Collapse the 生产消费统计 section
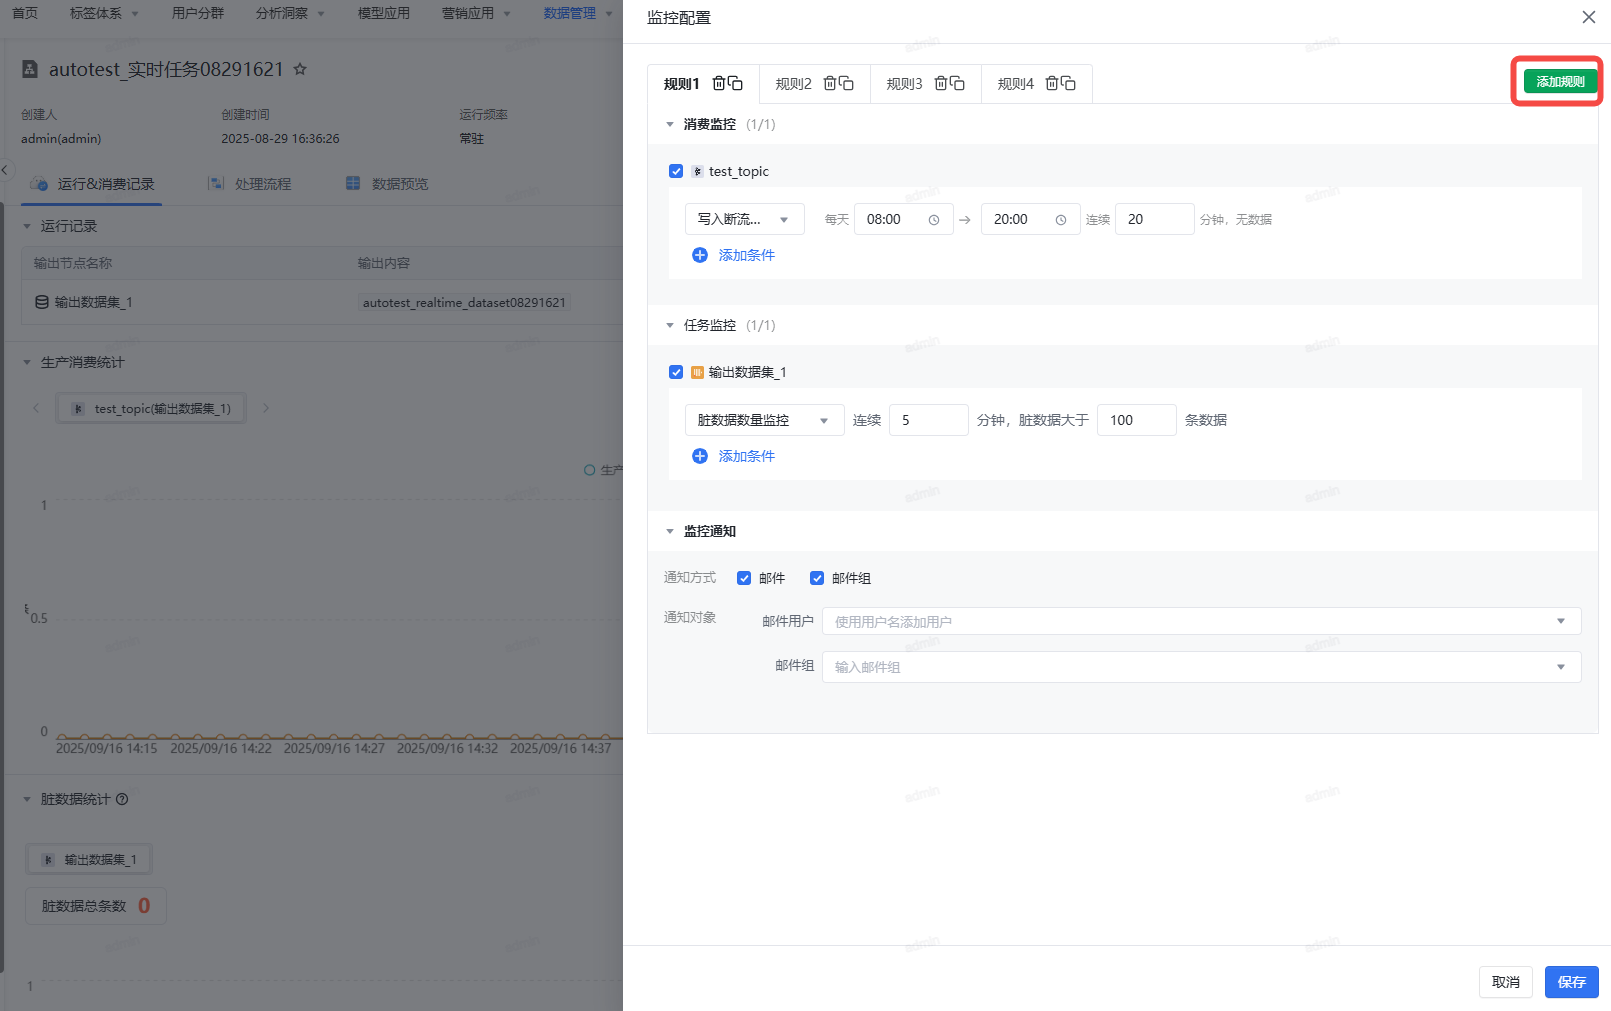Screen dimensions: 1611x1011 [x=27, y=362]
